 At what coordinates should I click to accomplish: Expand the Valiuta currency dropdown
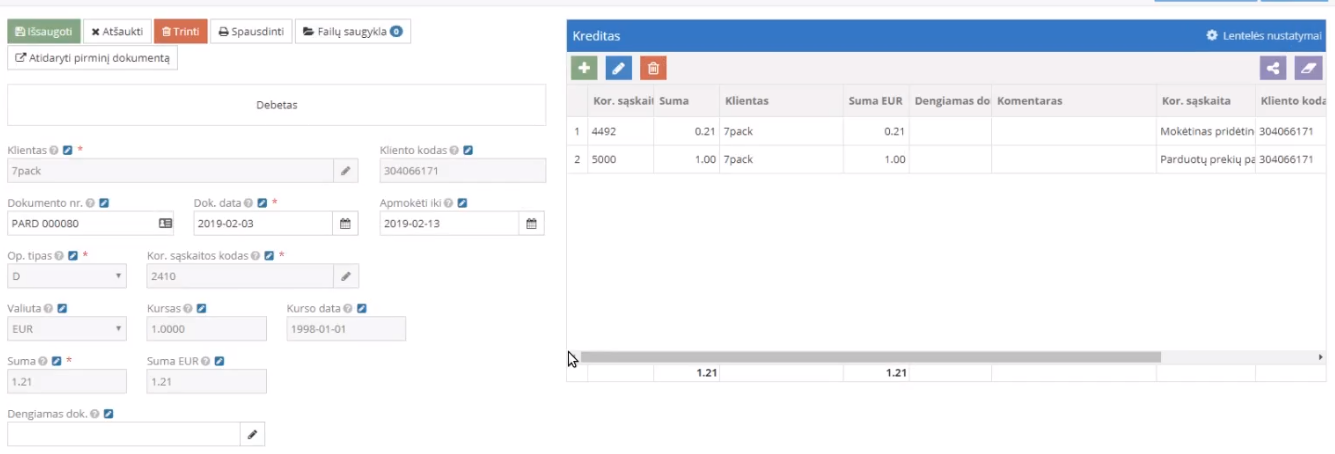[x=67, y=329]
